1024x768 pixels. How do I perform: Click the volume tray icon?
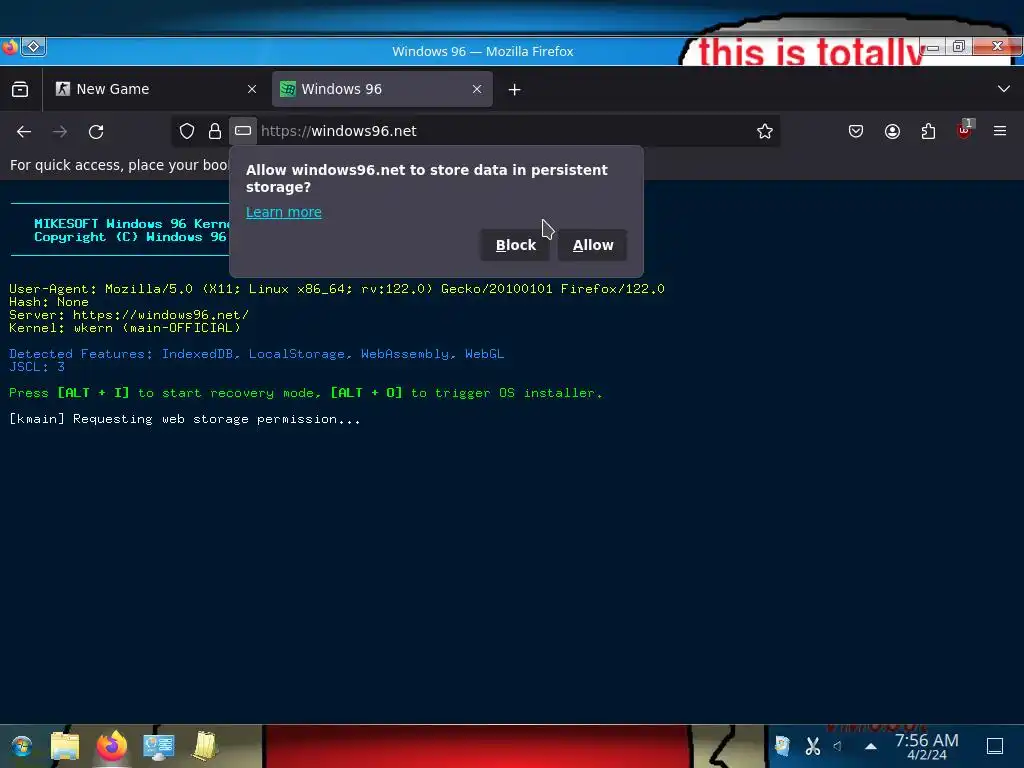838,746
